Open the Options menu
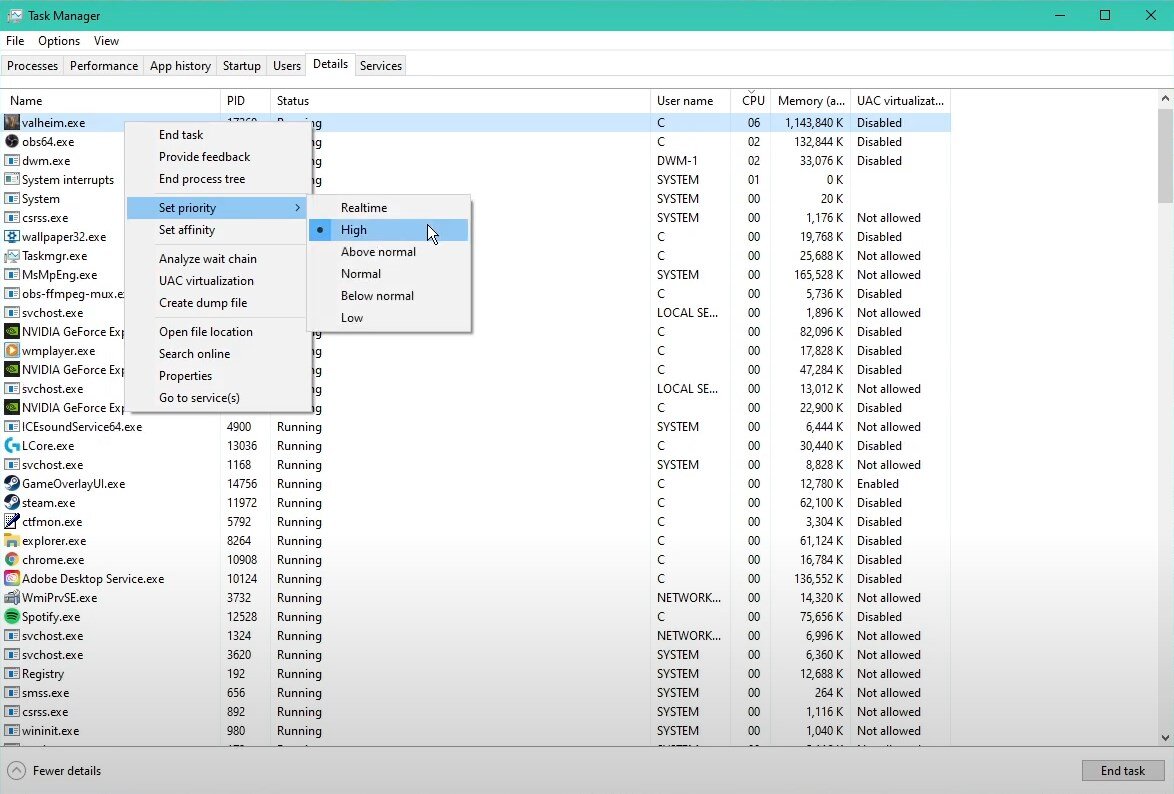 [59, 41]
